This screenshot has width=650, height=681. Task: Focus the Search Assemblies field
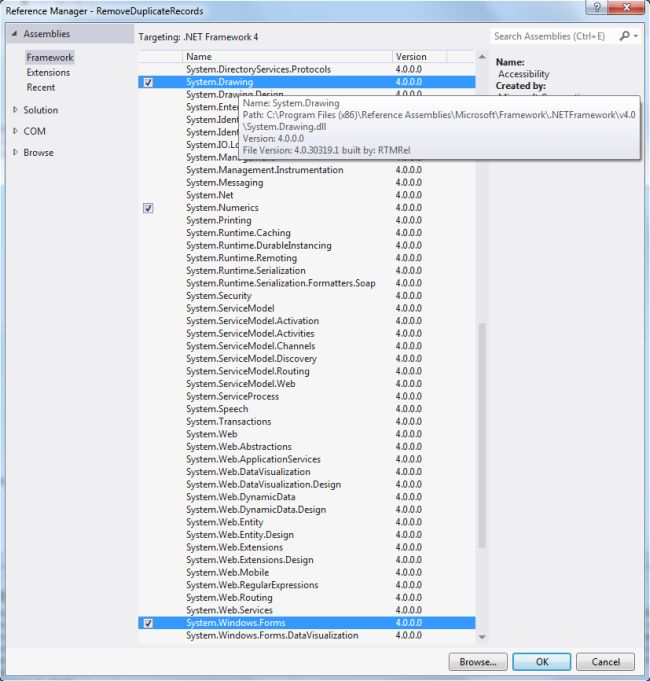pos(553,36)
